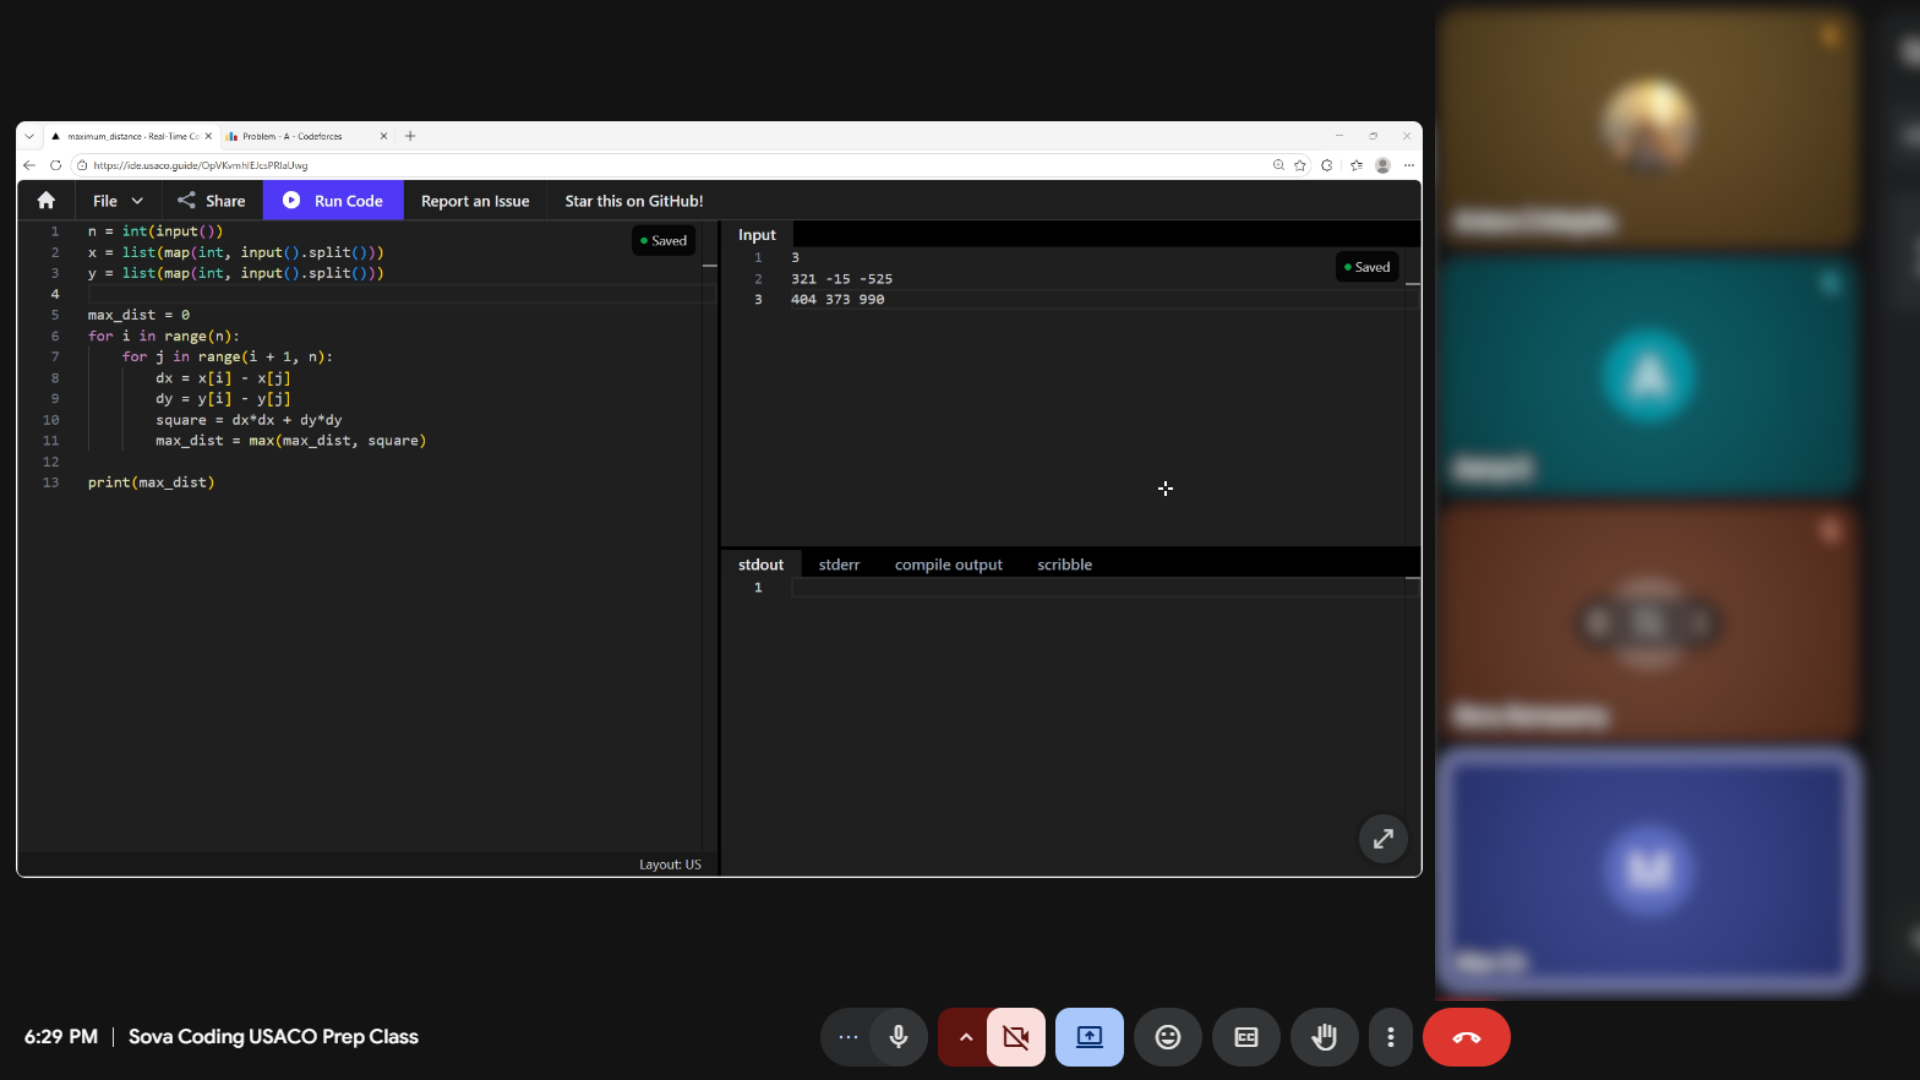The image size is (1920, 1080).
Task: Send an emoji reaction in the meeting
Action: click(1167, 1037)
